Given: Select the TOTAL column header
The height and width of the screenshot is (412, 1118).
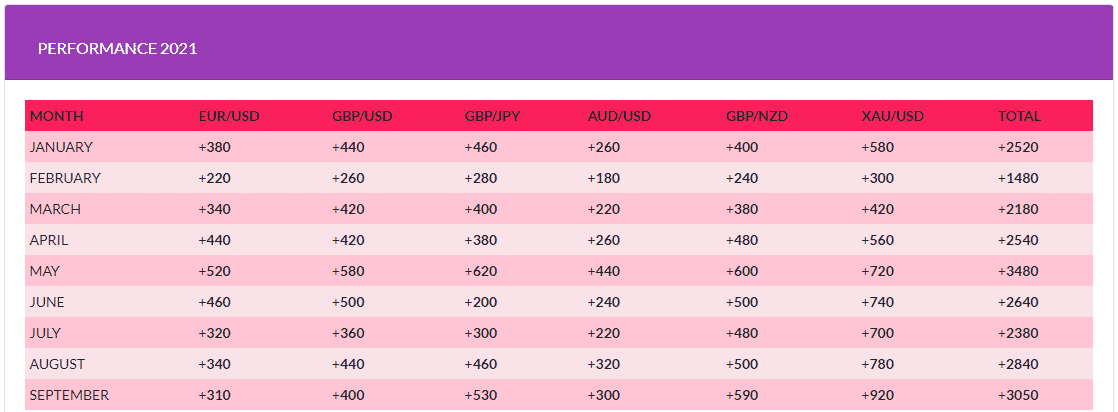Looking at the screenshot, I should tap(1019, 116).
